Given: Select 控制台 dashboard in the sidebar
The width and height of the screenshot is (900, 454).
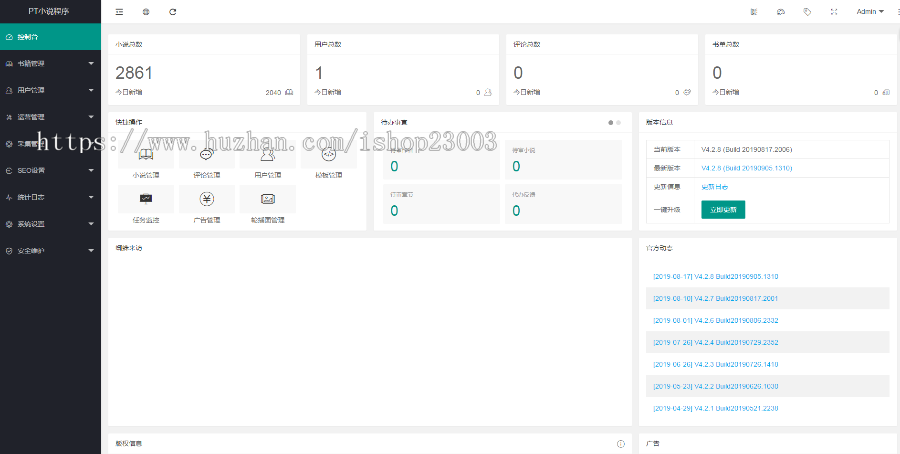Looking at the screenshot, I should (x=51, y=37).
